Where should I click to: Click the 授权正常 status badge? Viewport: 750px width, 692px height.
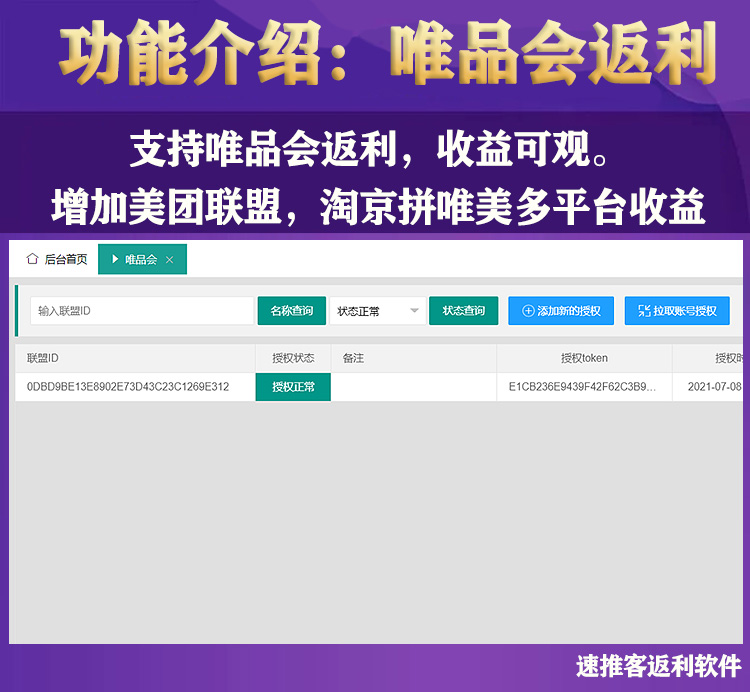pos(293,387)
